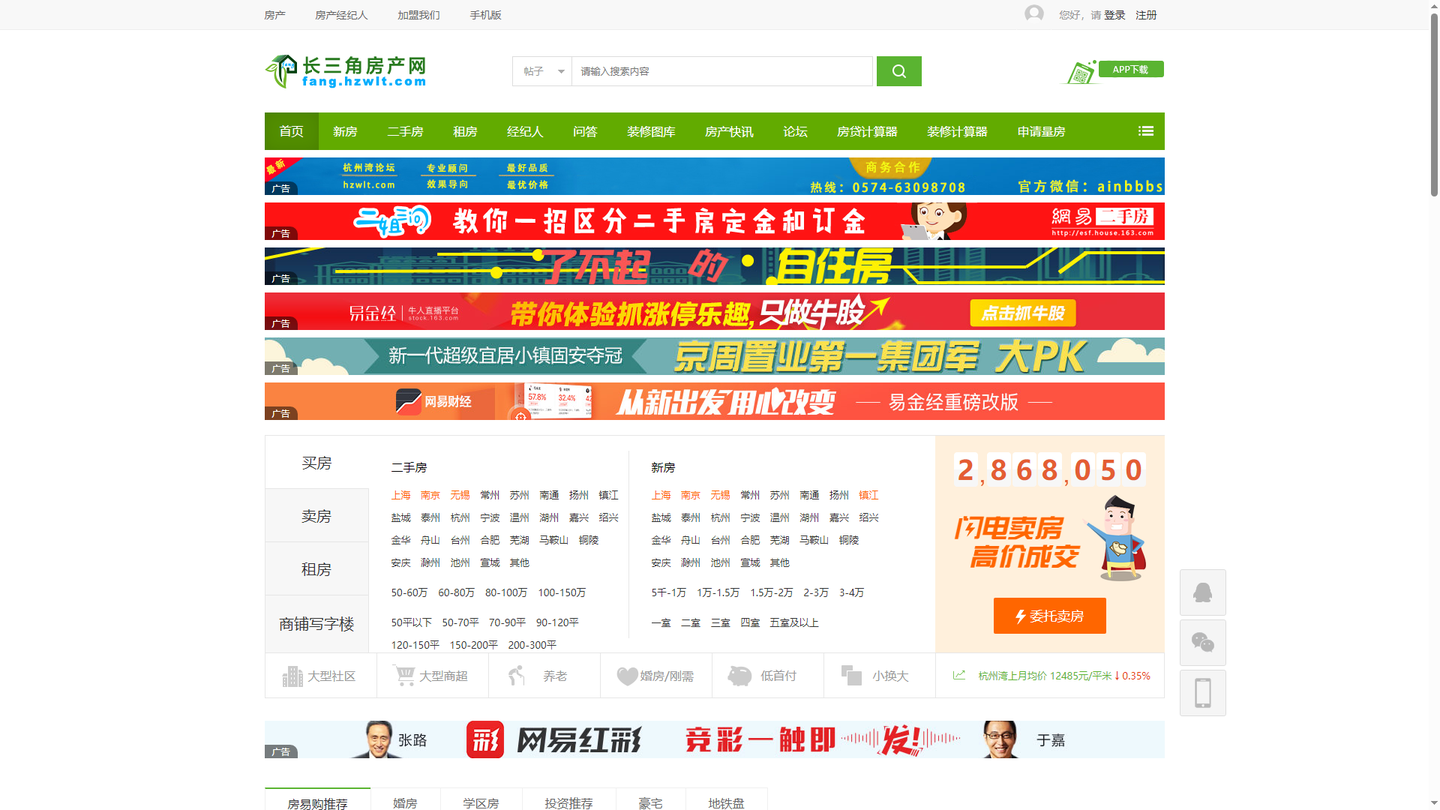
Task: Open the 了不起的自住房 banner ad
Action: pyautogui.click(x=714, y=266)
